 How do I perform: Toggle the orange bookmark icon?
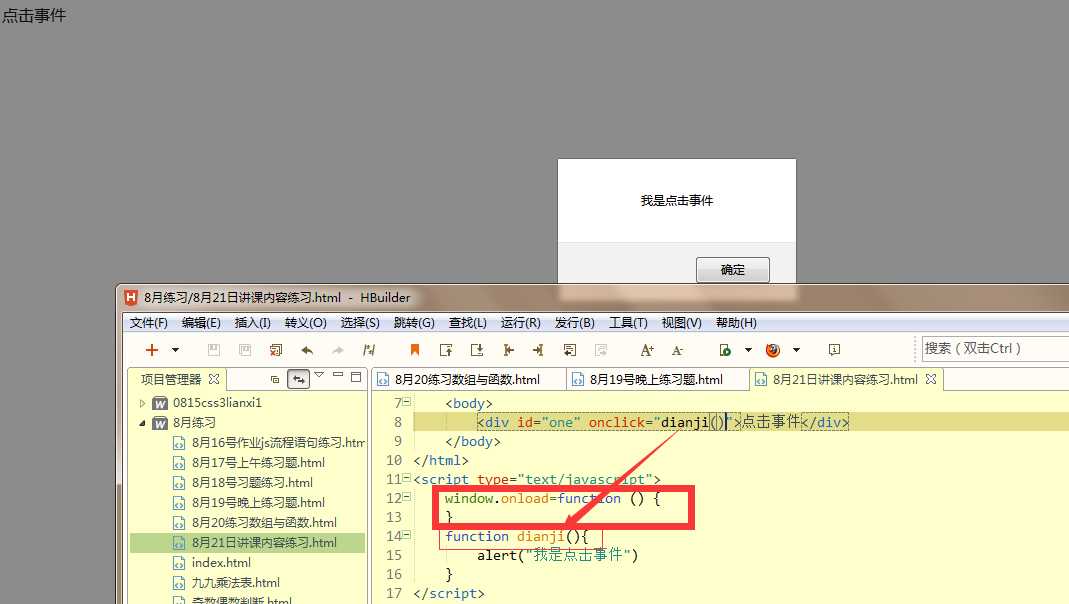415,350
